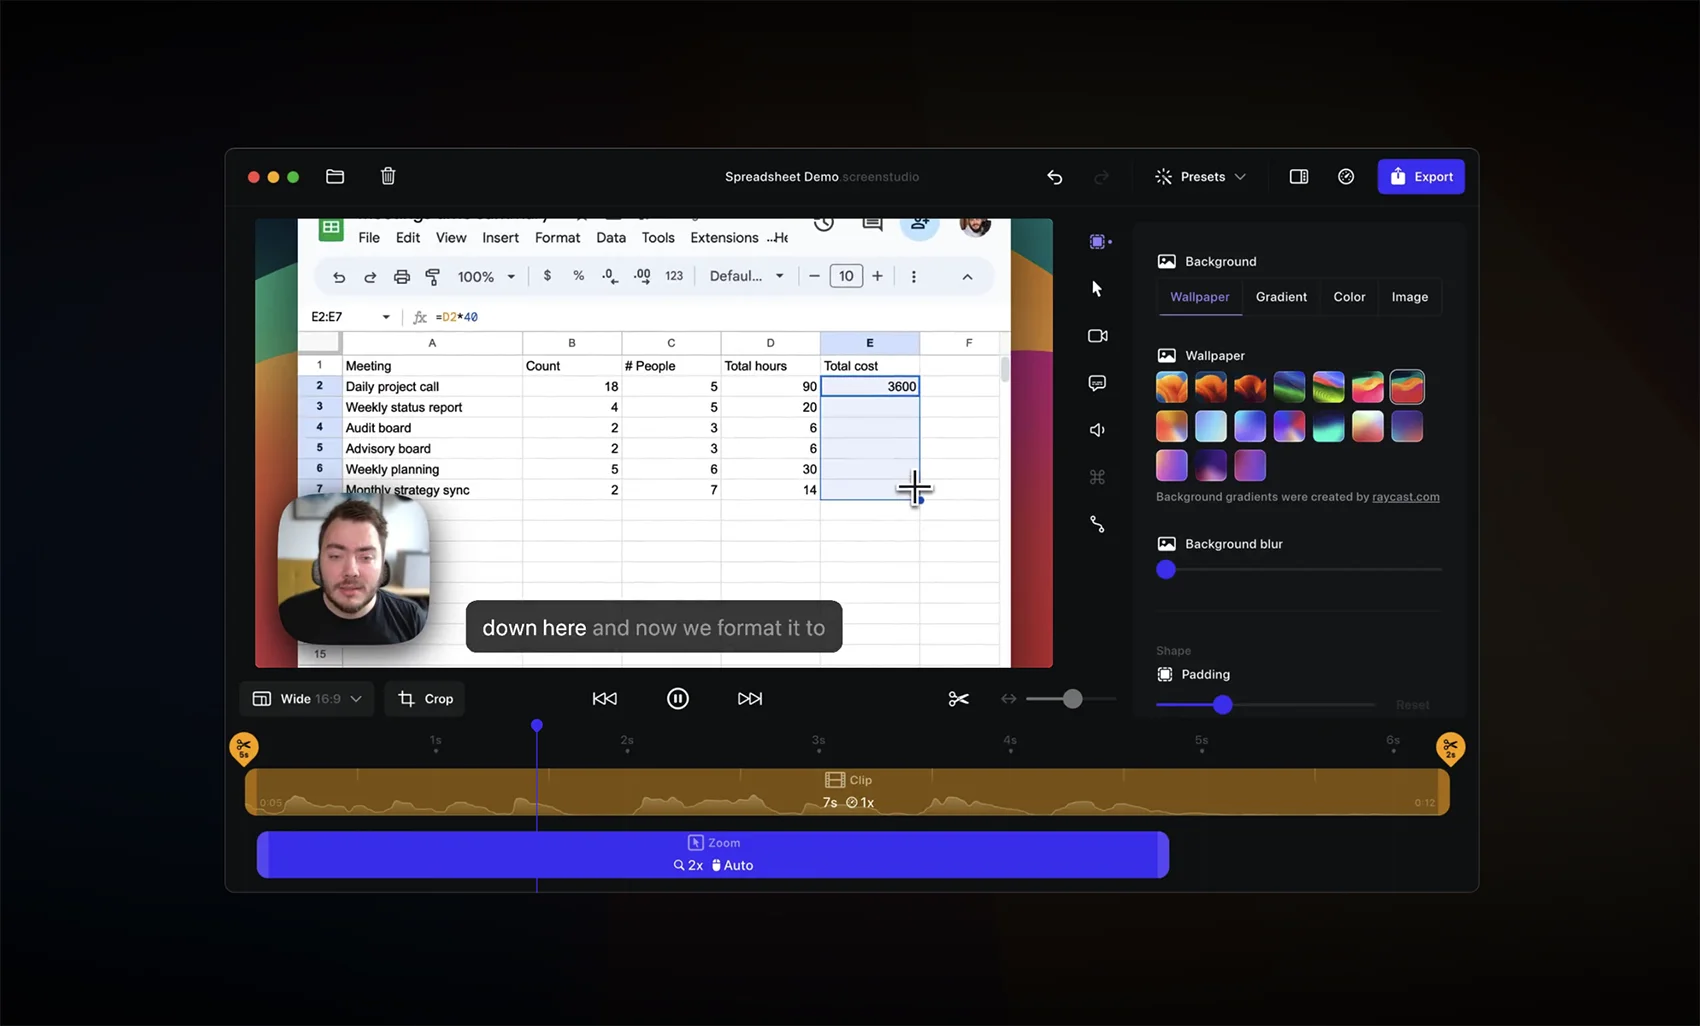The image size is (1700, 1026).
Task: Skip to the end of the clip
Action: click(x=749, y=699)
